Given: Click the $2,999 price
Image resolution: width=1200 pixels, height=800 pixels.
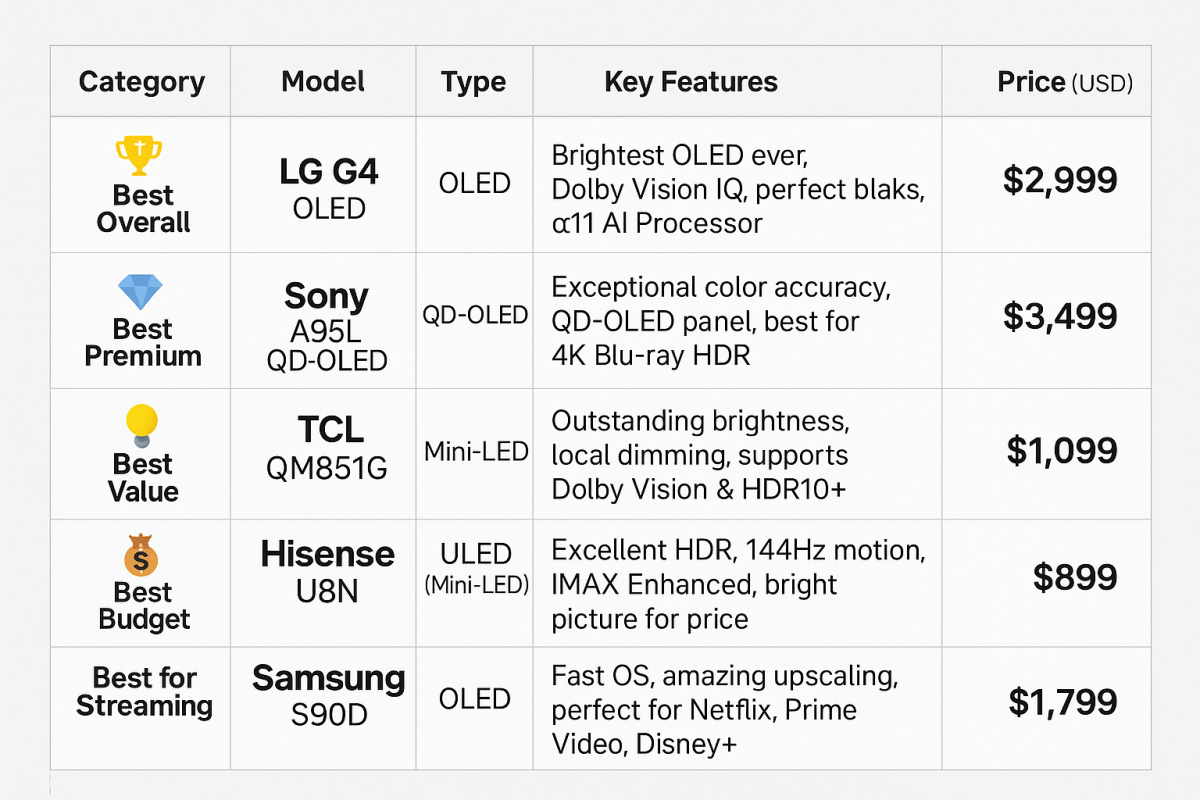Looking at the screenshot, I should click(1060, 180).
